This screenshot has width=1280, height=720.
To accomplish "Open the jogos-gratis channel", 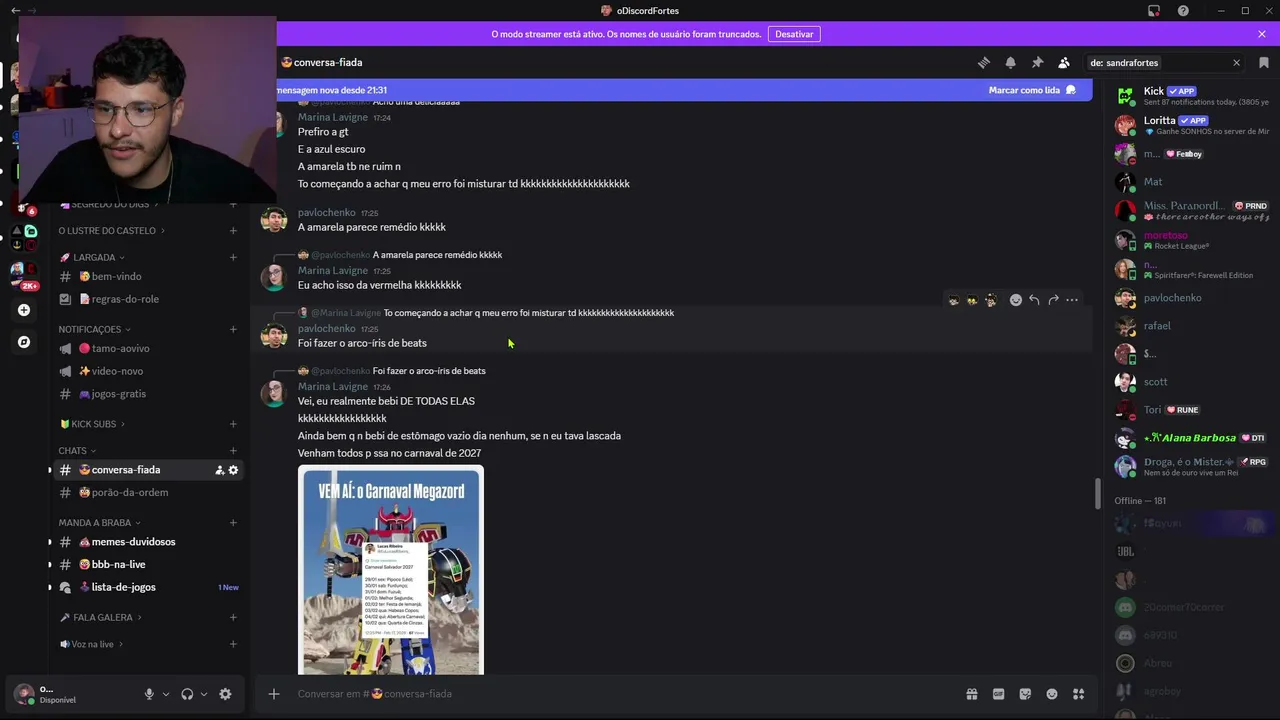I will tap(149, 394).
